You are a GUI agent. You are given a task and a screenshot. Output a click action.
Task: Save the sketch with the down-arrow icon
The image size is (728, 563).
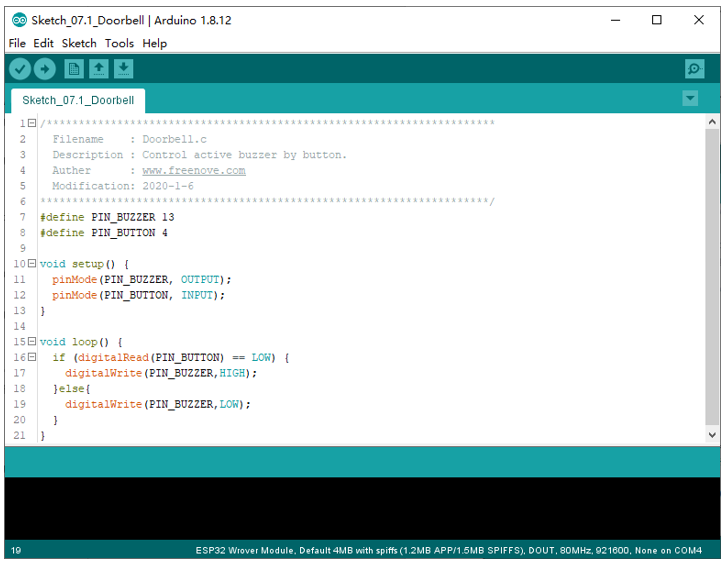pyautogui.click(x=124, y=69)
